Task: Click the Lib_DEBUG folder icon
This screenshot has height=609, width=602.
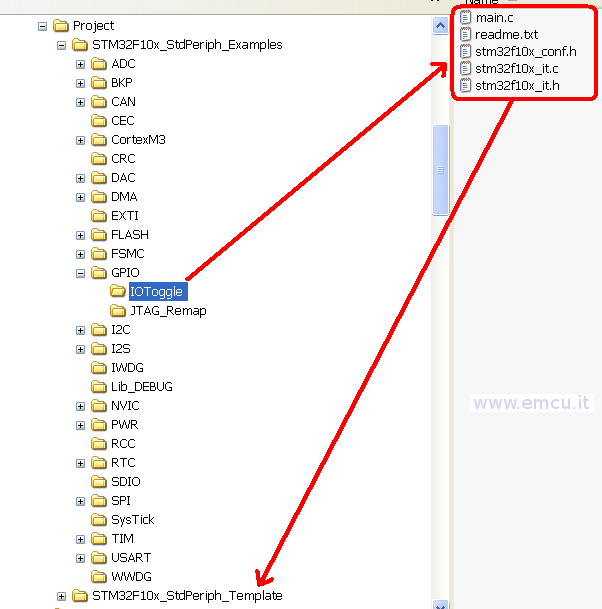Action: click(x=99, y=386)
